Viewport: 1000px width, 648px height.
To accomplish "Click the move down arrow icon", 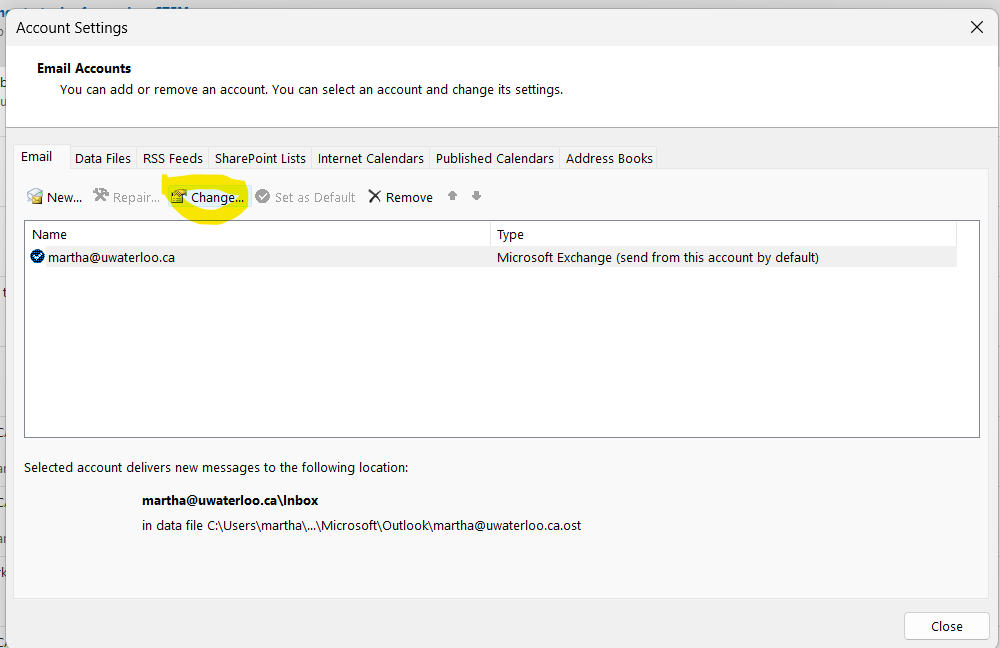I will pyautogui.click(x=476, y=196).
